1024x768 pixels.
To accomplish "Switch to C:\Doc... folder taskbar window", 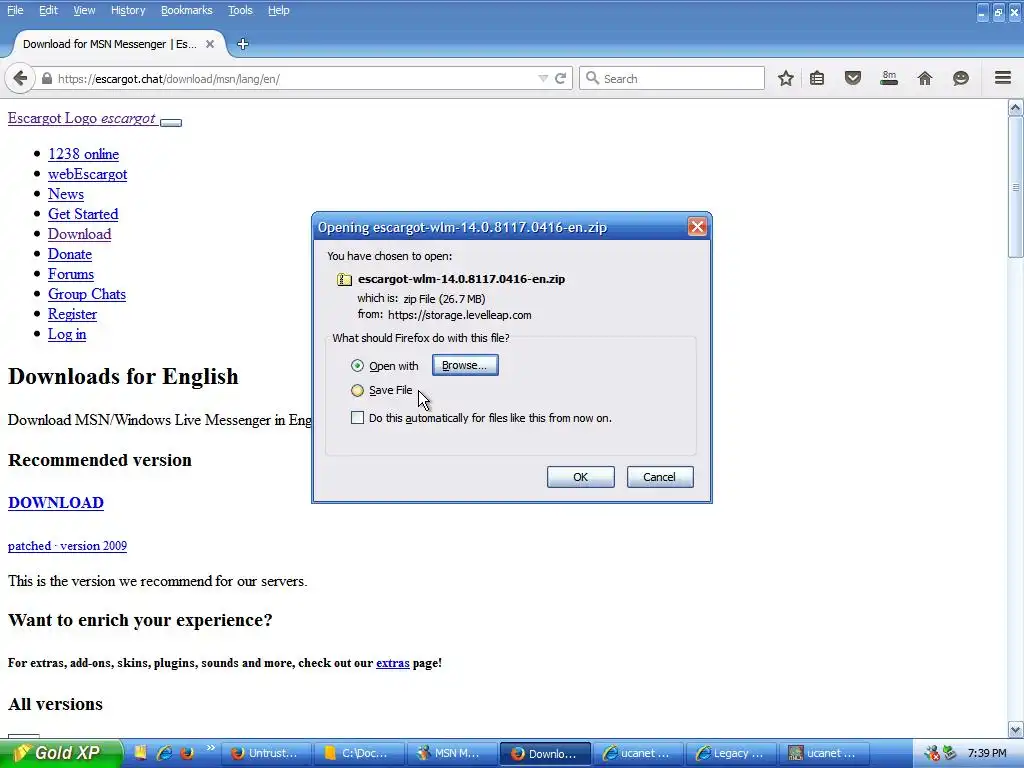I will tap(359, 753).
